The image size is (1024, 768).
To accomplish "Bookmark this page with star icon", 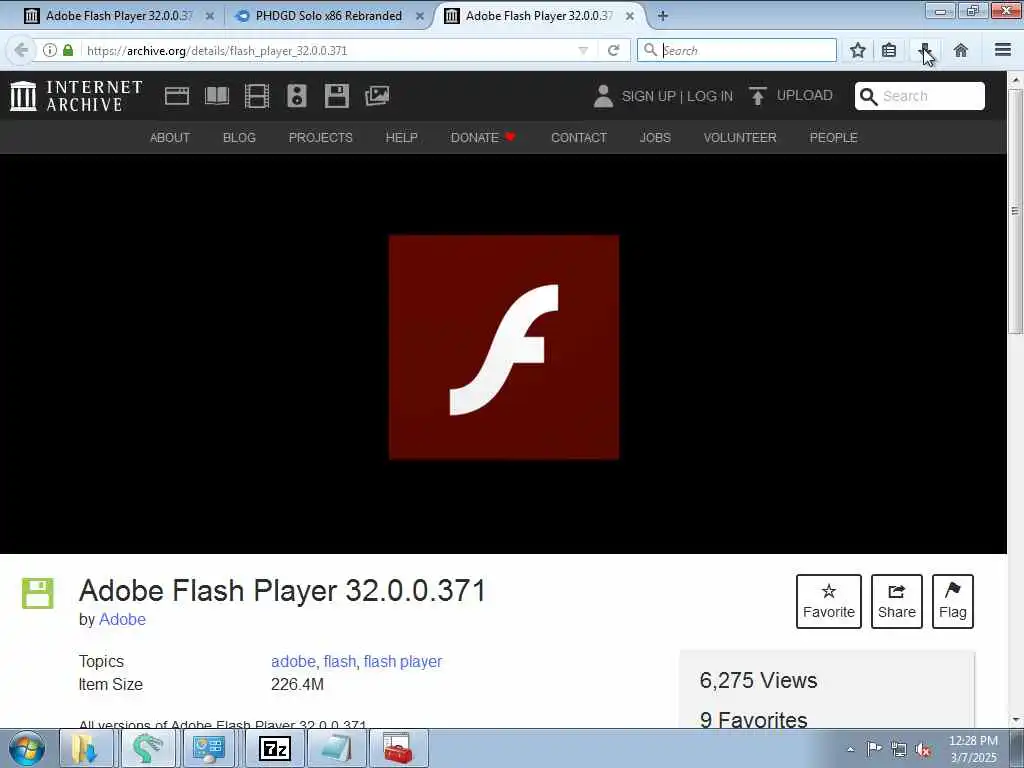I will (x=857, y=50).
